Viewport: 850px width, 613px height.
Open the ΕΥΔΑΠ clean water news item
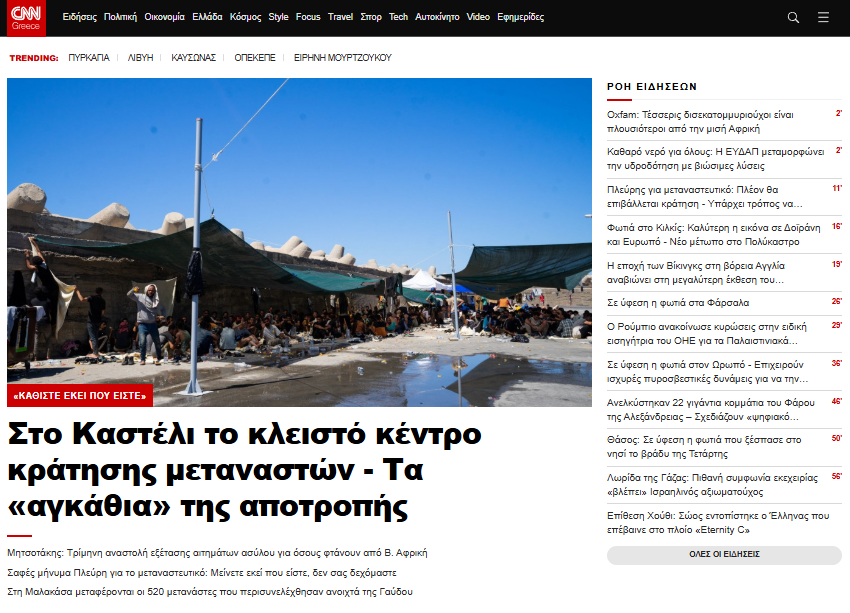(716, 159)
